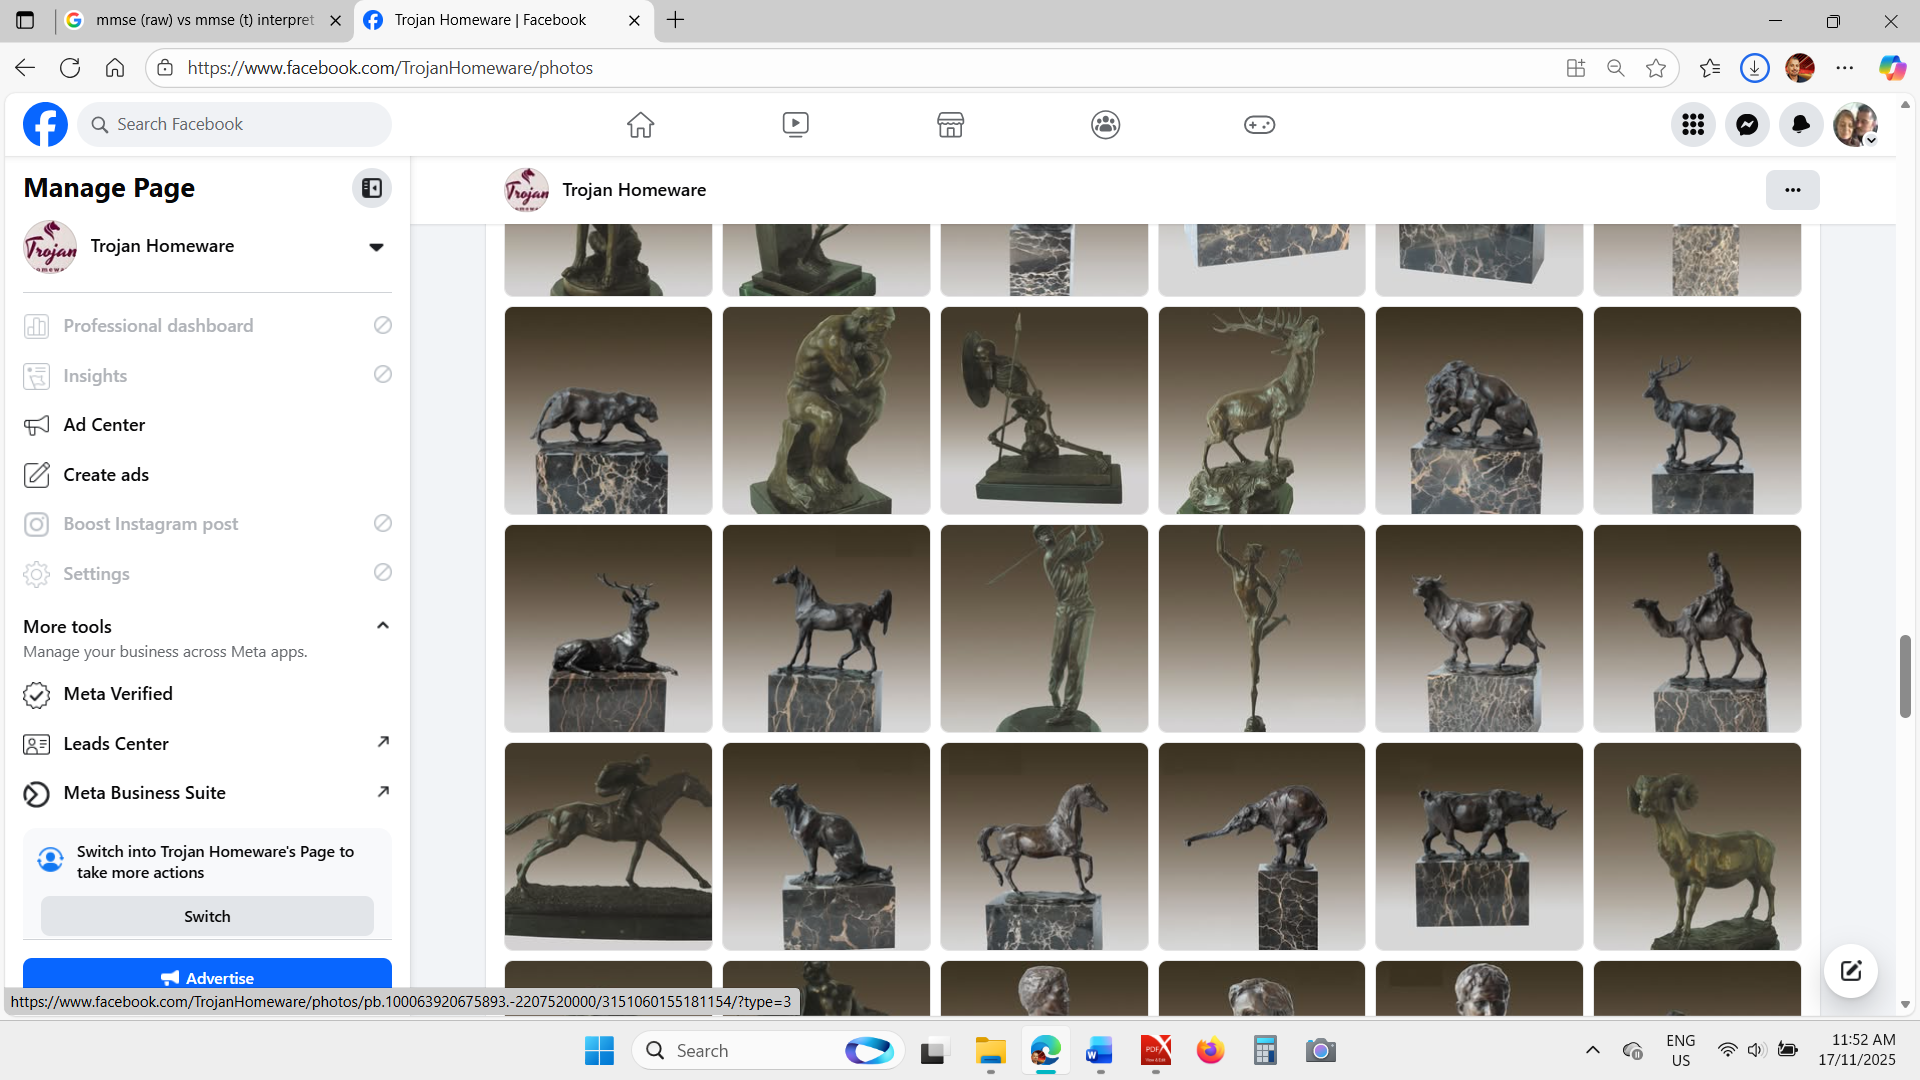Collapse the More tools section
This screenshot has height=1080, width=1920.
point(382,626)
